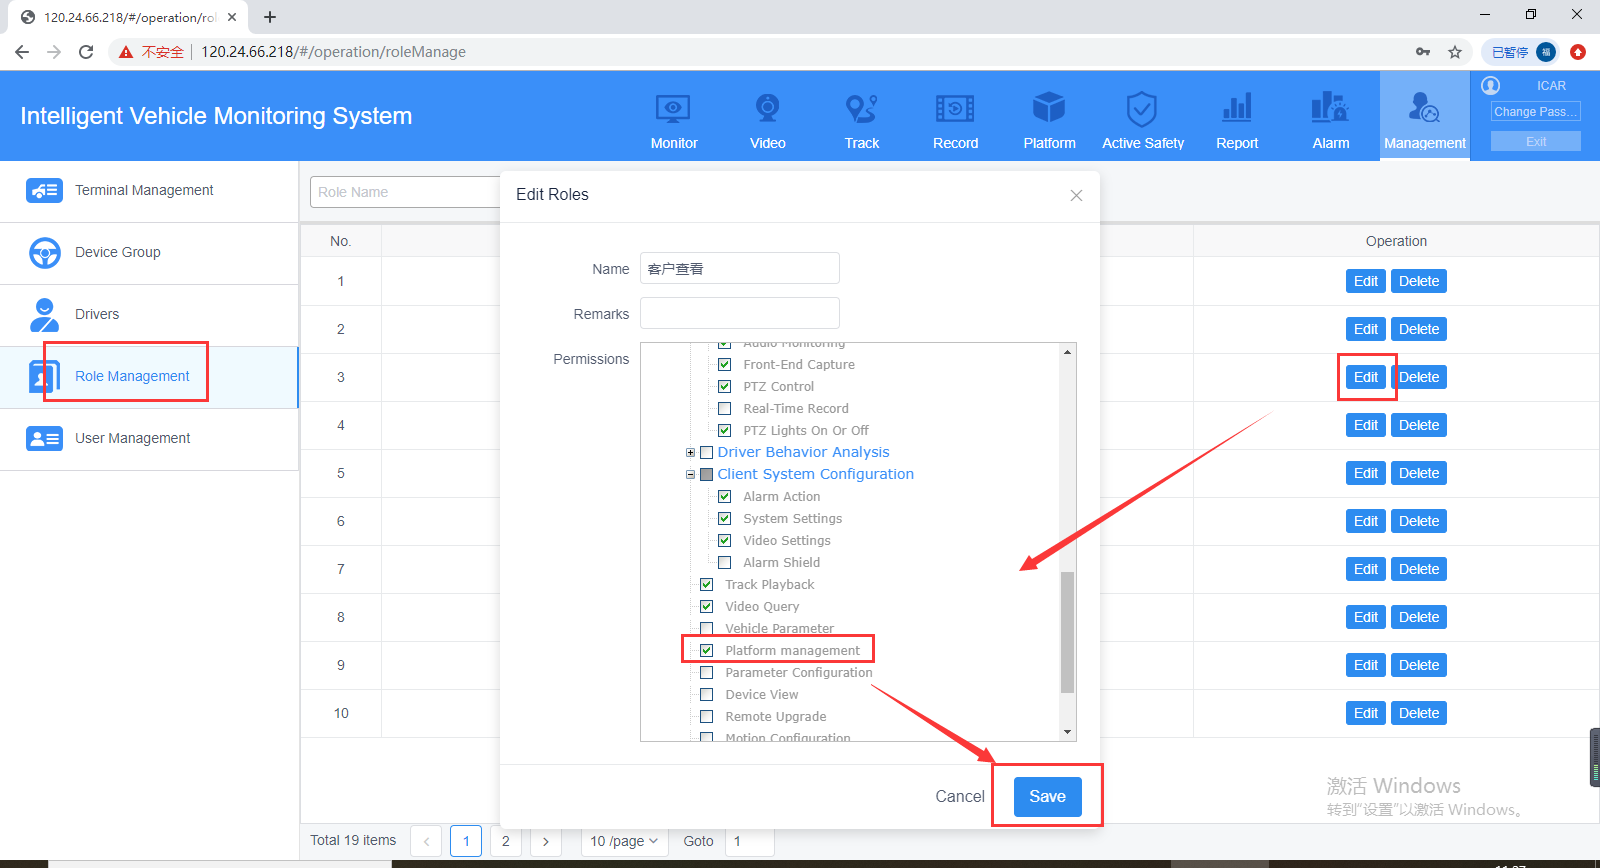This screenshot has height=868, width=1600.
Task: Reload the browser page
Action: pyautogui.click(x=86, y=52)
